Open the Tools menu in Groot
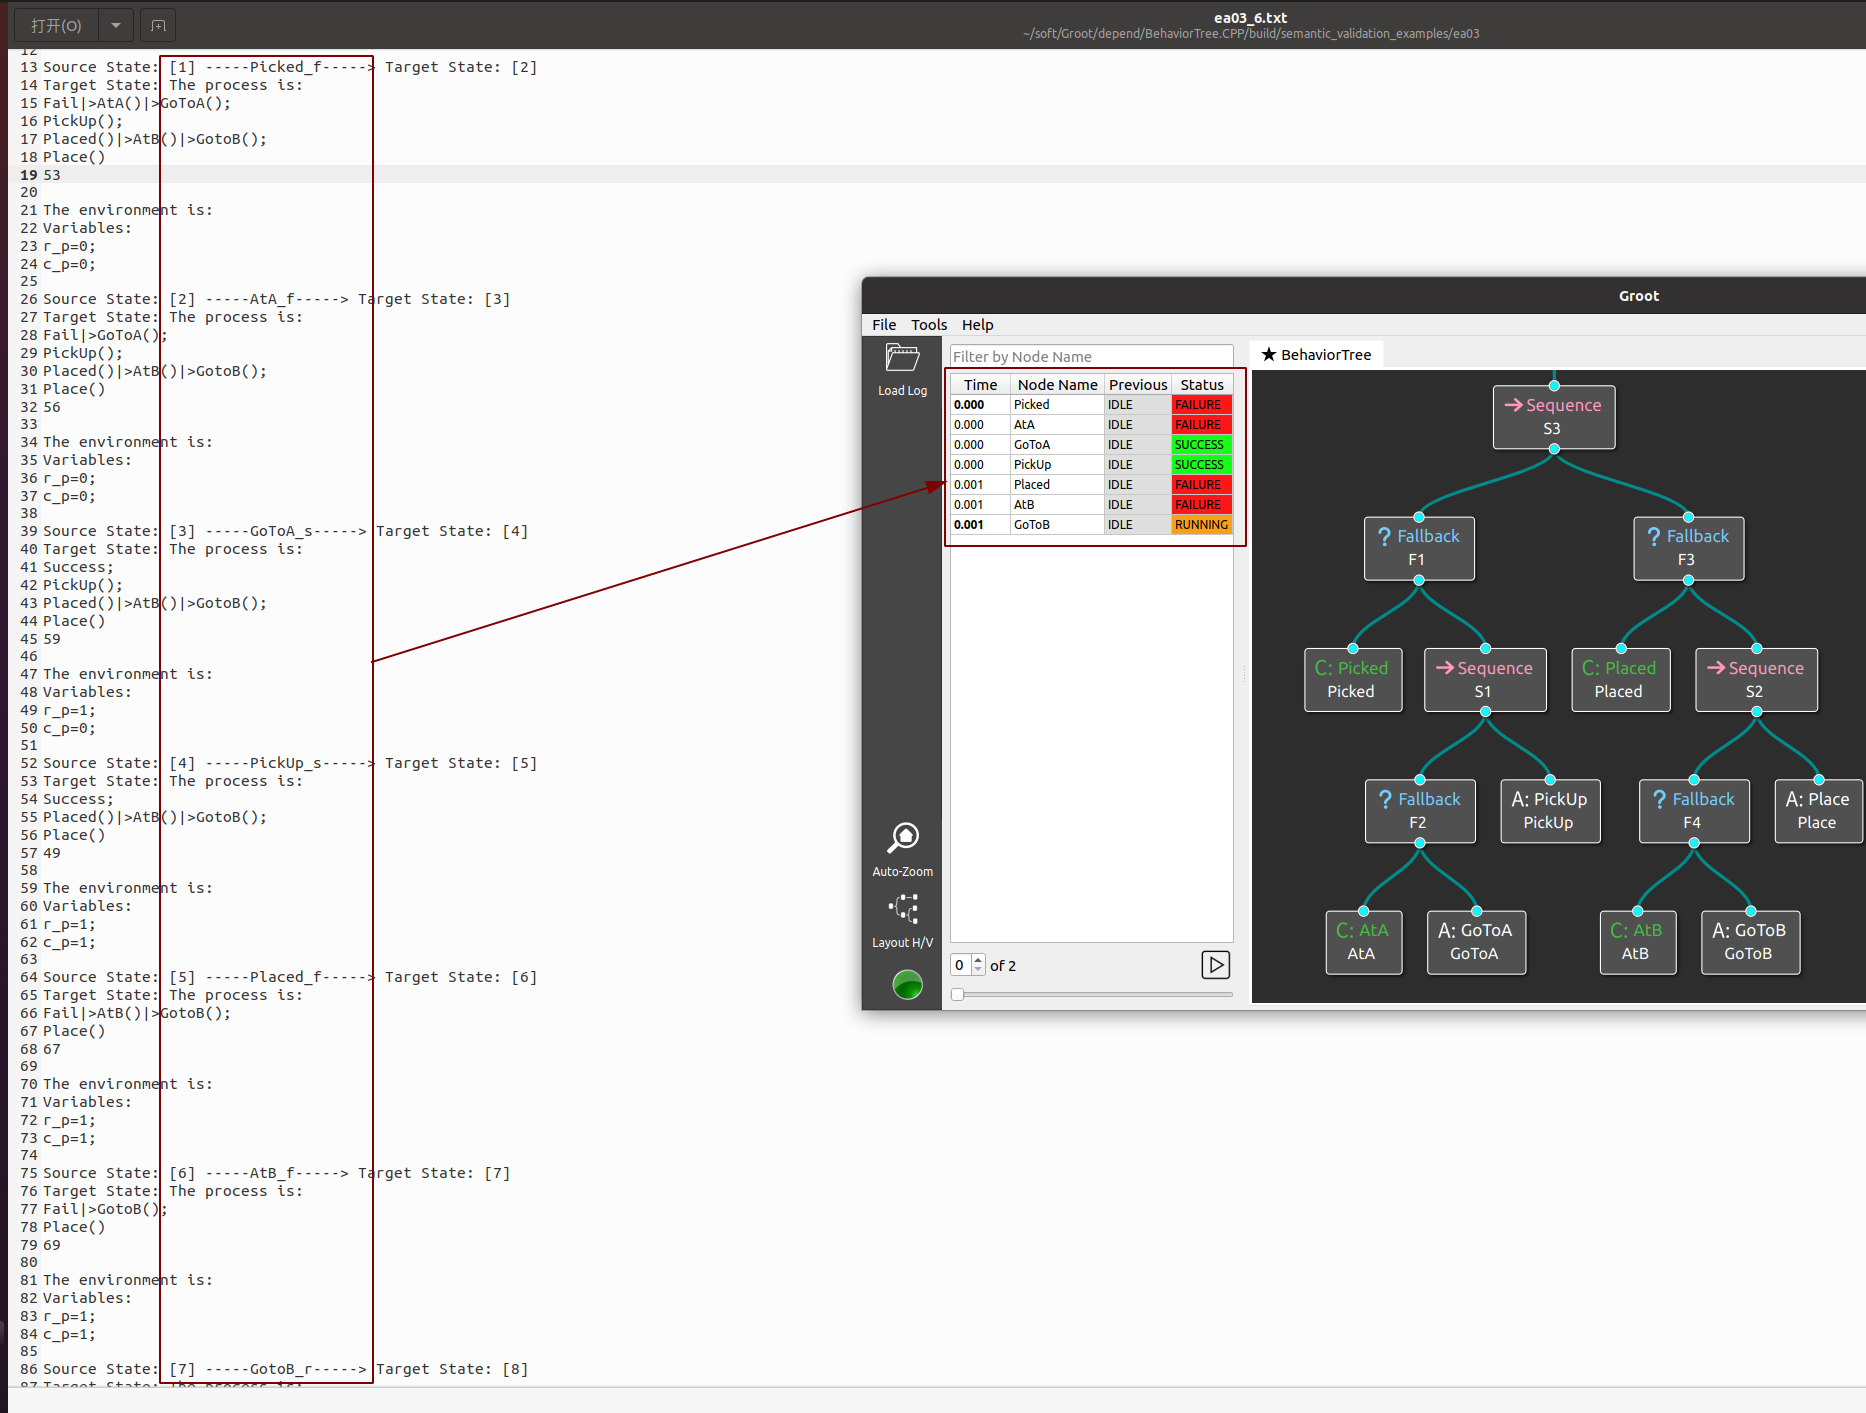The width and height of the screenshot is (1866, 1413). pos(928,325)
